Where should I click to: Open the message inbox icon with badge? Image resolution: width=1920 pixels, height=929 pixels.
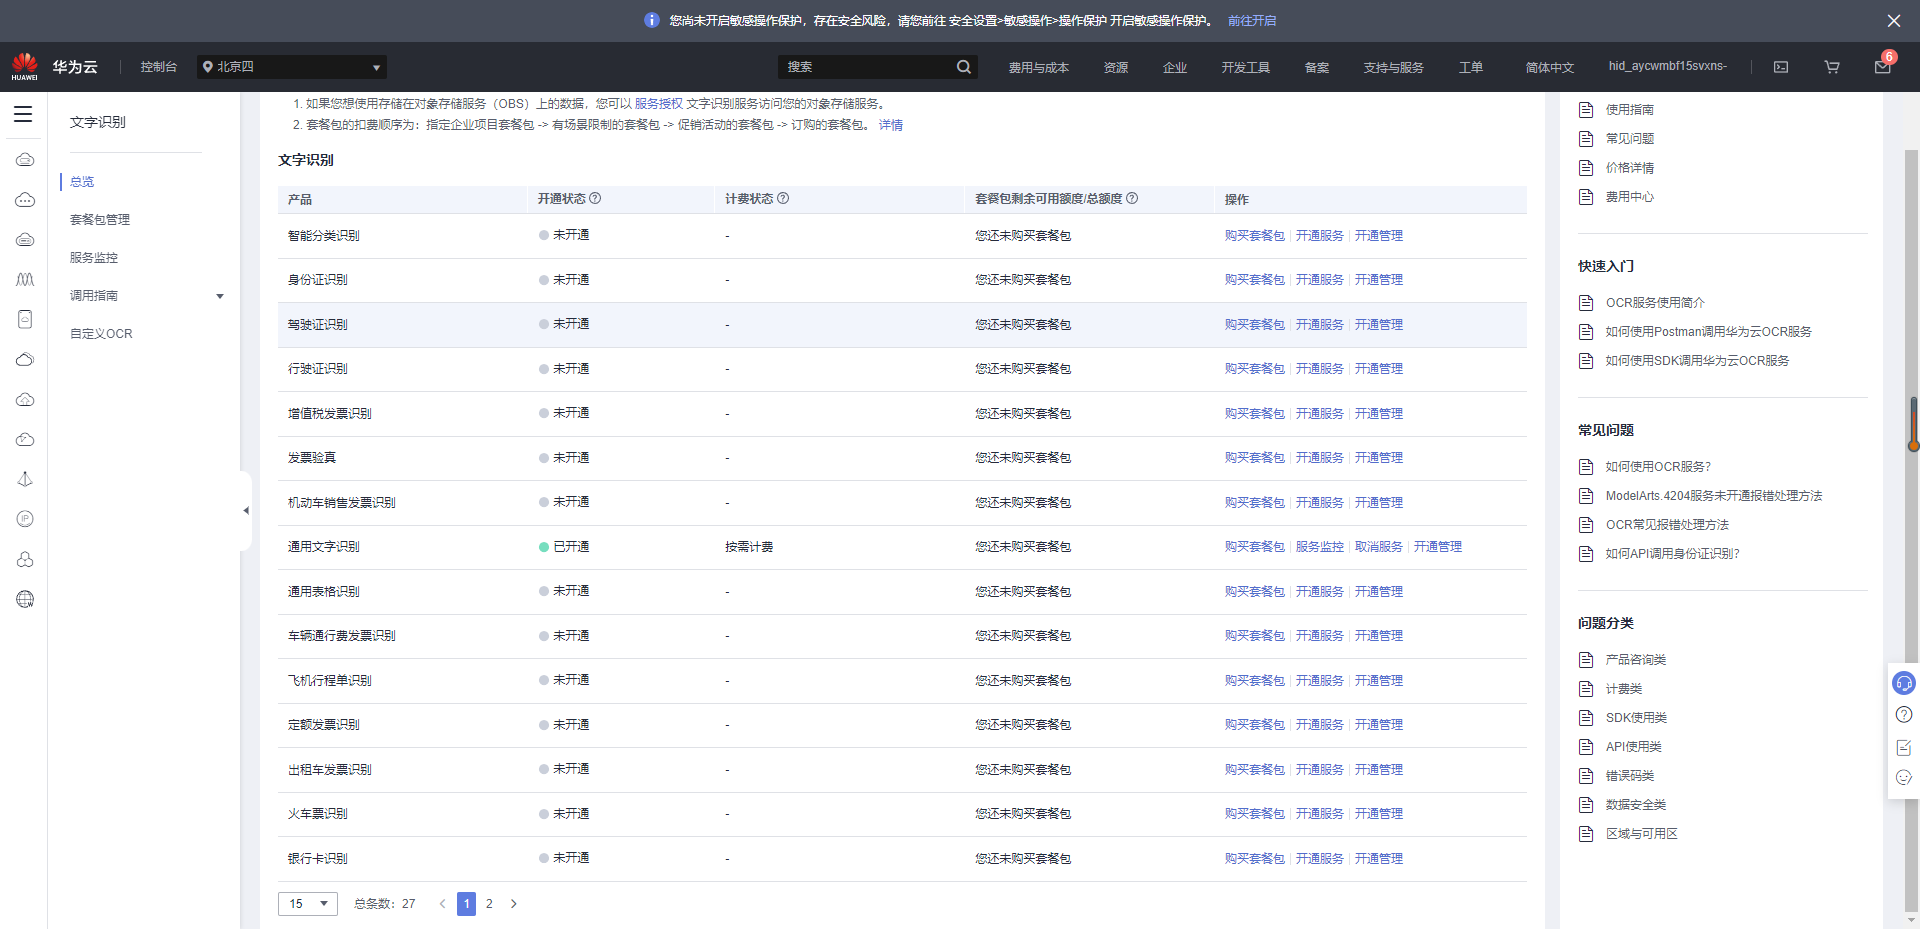1882,67
